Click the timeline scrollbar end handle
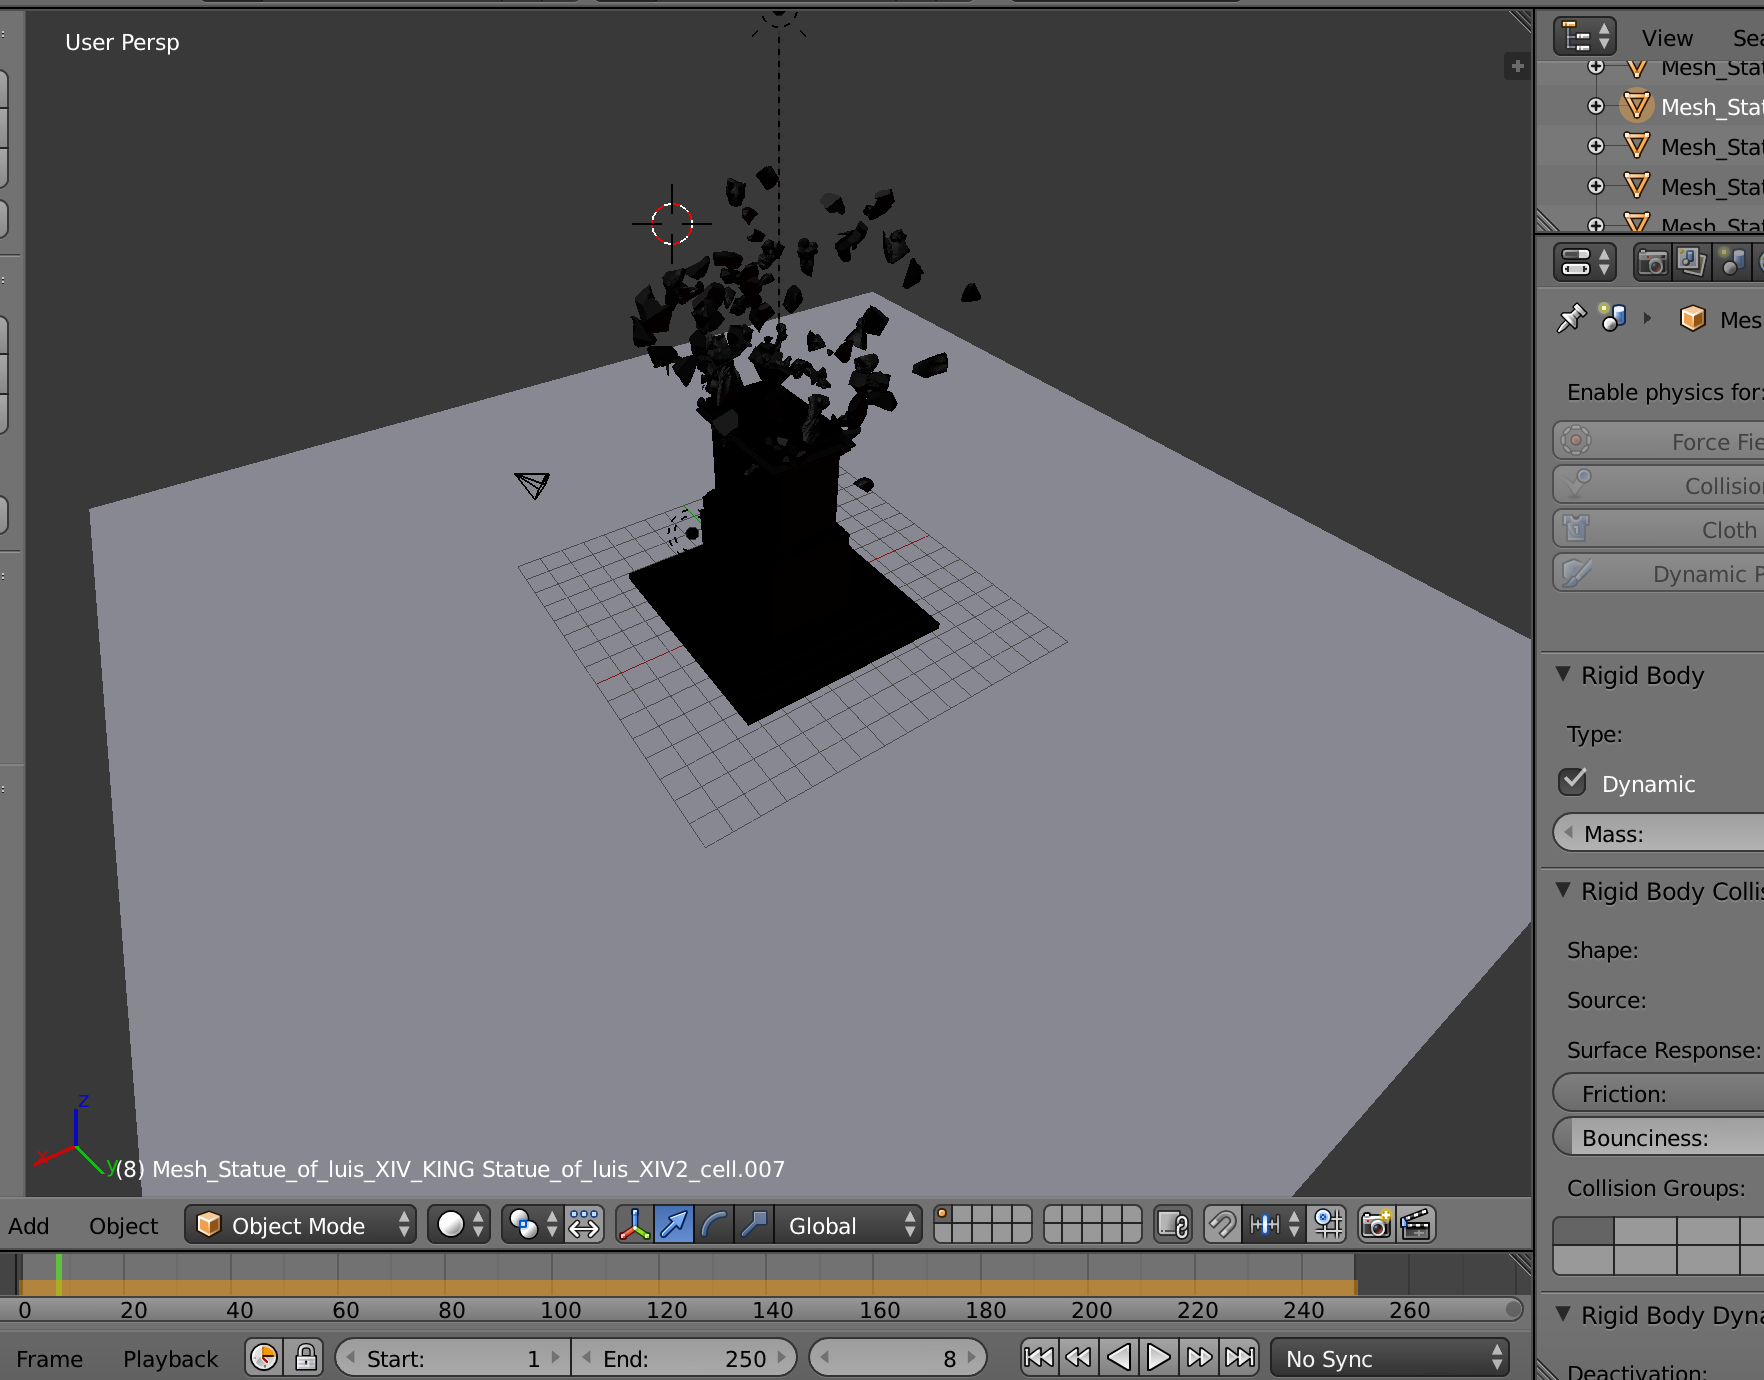1764x1380 pixels. point(1513,1309)
